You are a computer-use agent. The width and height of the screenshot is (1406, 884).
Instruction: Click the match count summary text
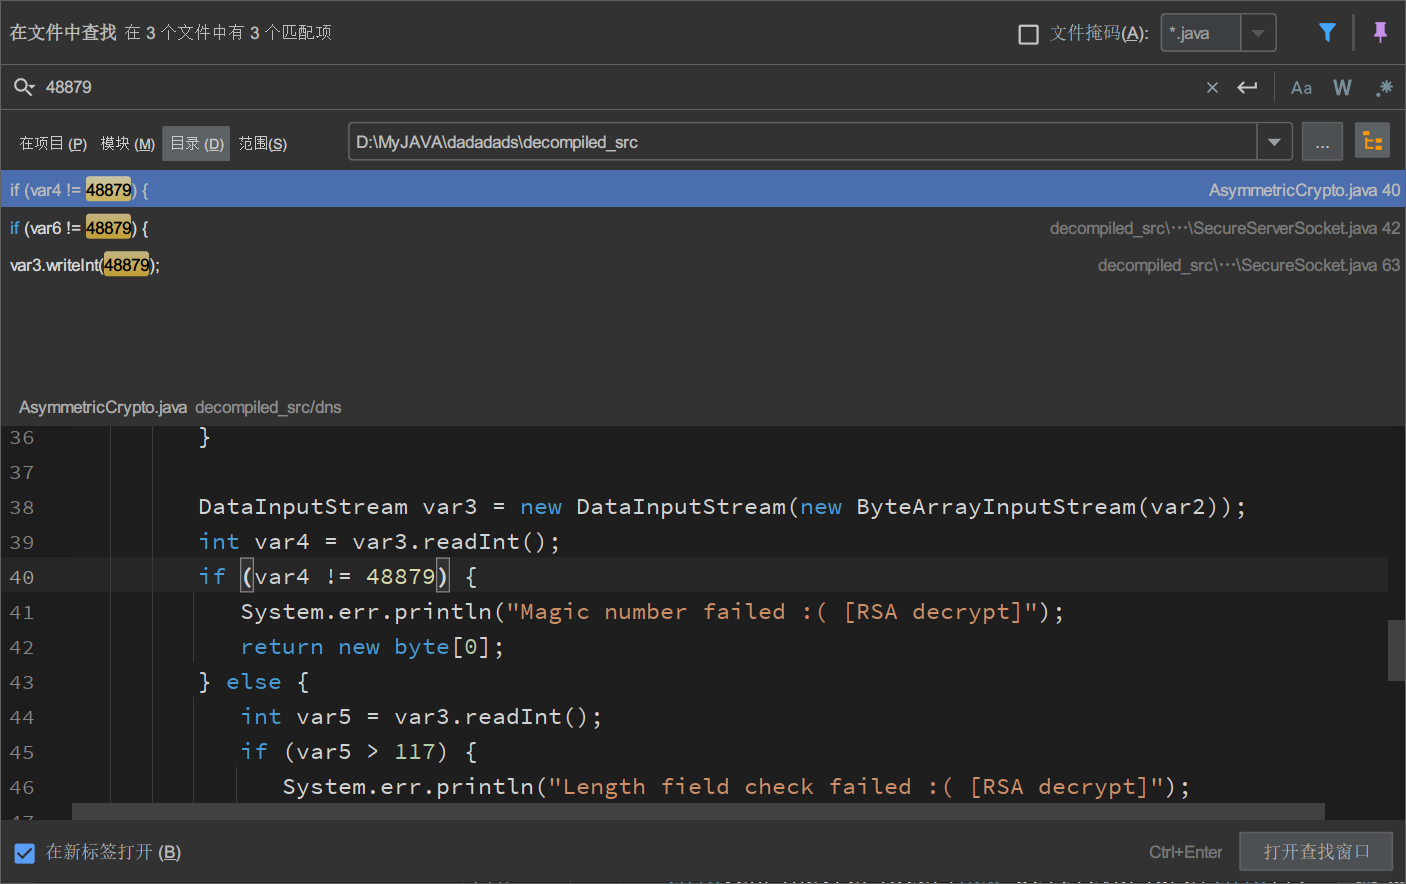(x=228, y=33)
